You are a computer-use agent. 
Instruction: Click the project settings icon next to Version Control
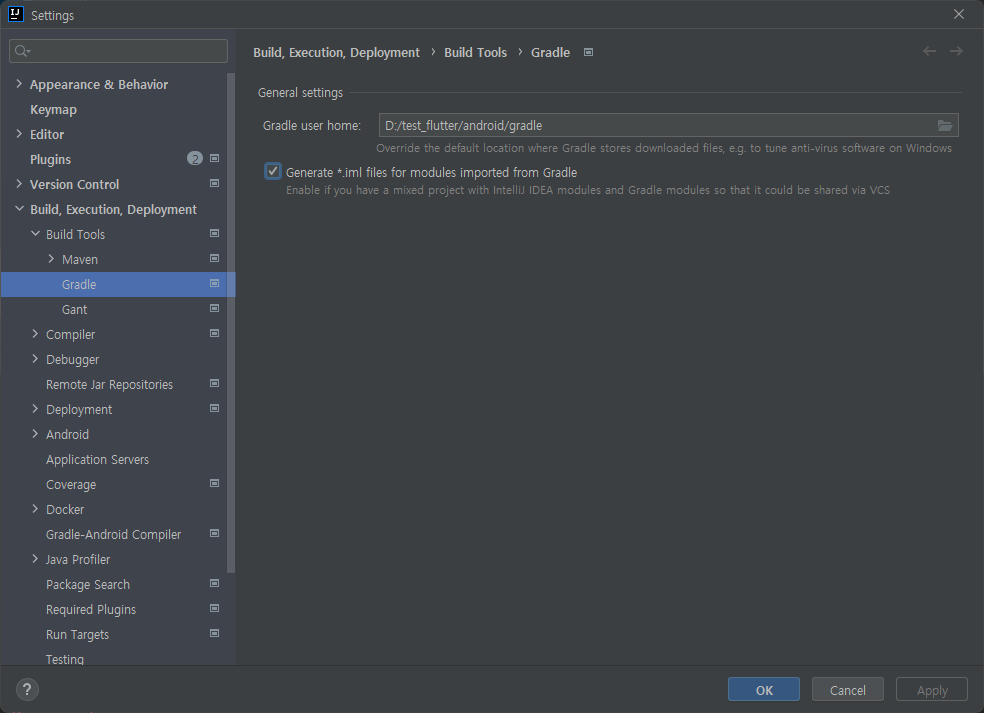point(214,184)
